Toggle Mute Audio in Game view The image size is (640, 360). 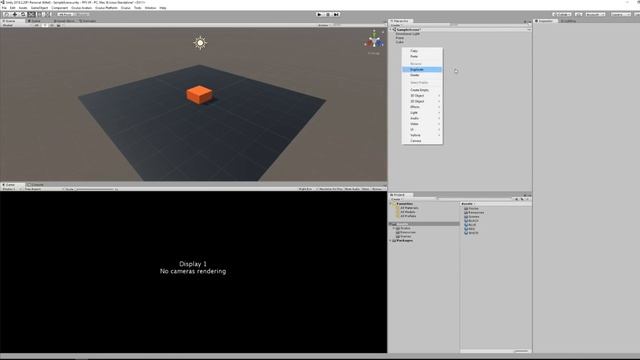click(x=352, y=189)
